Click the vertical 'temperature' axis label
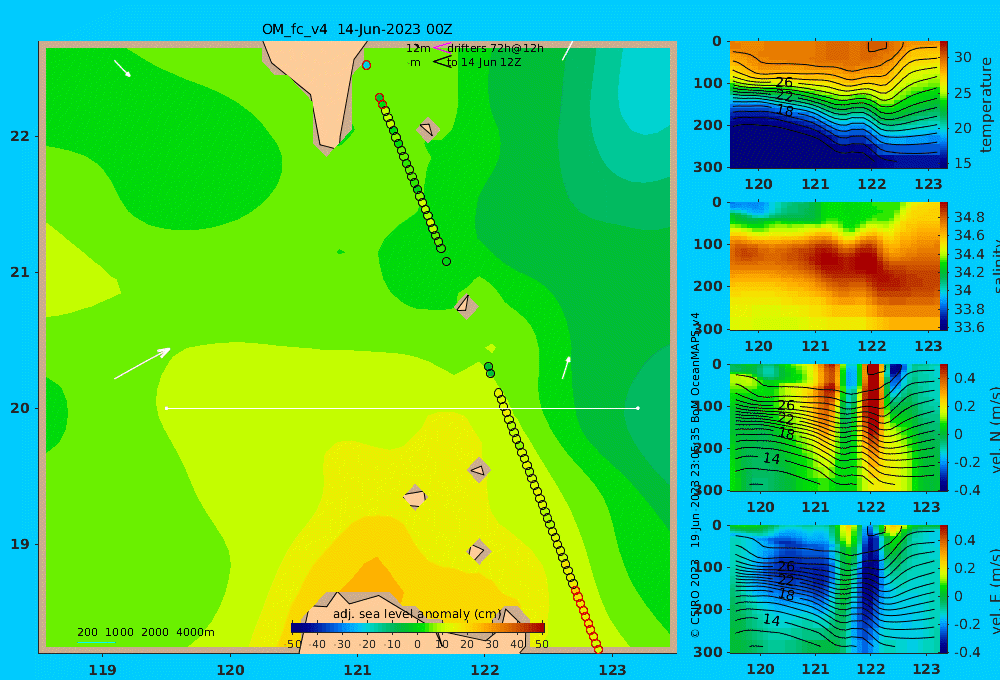1000x680 pixels. click(x=986, y=105)
